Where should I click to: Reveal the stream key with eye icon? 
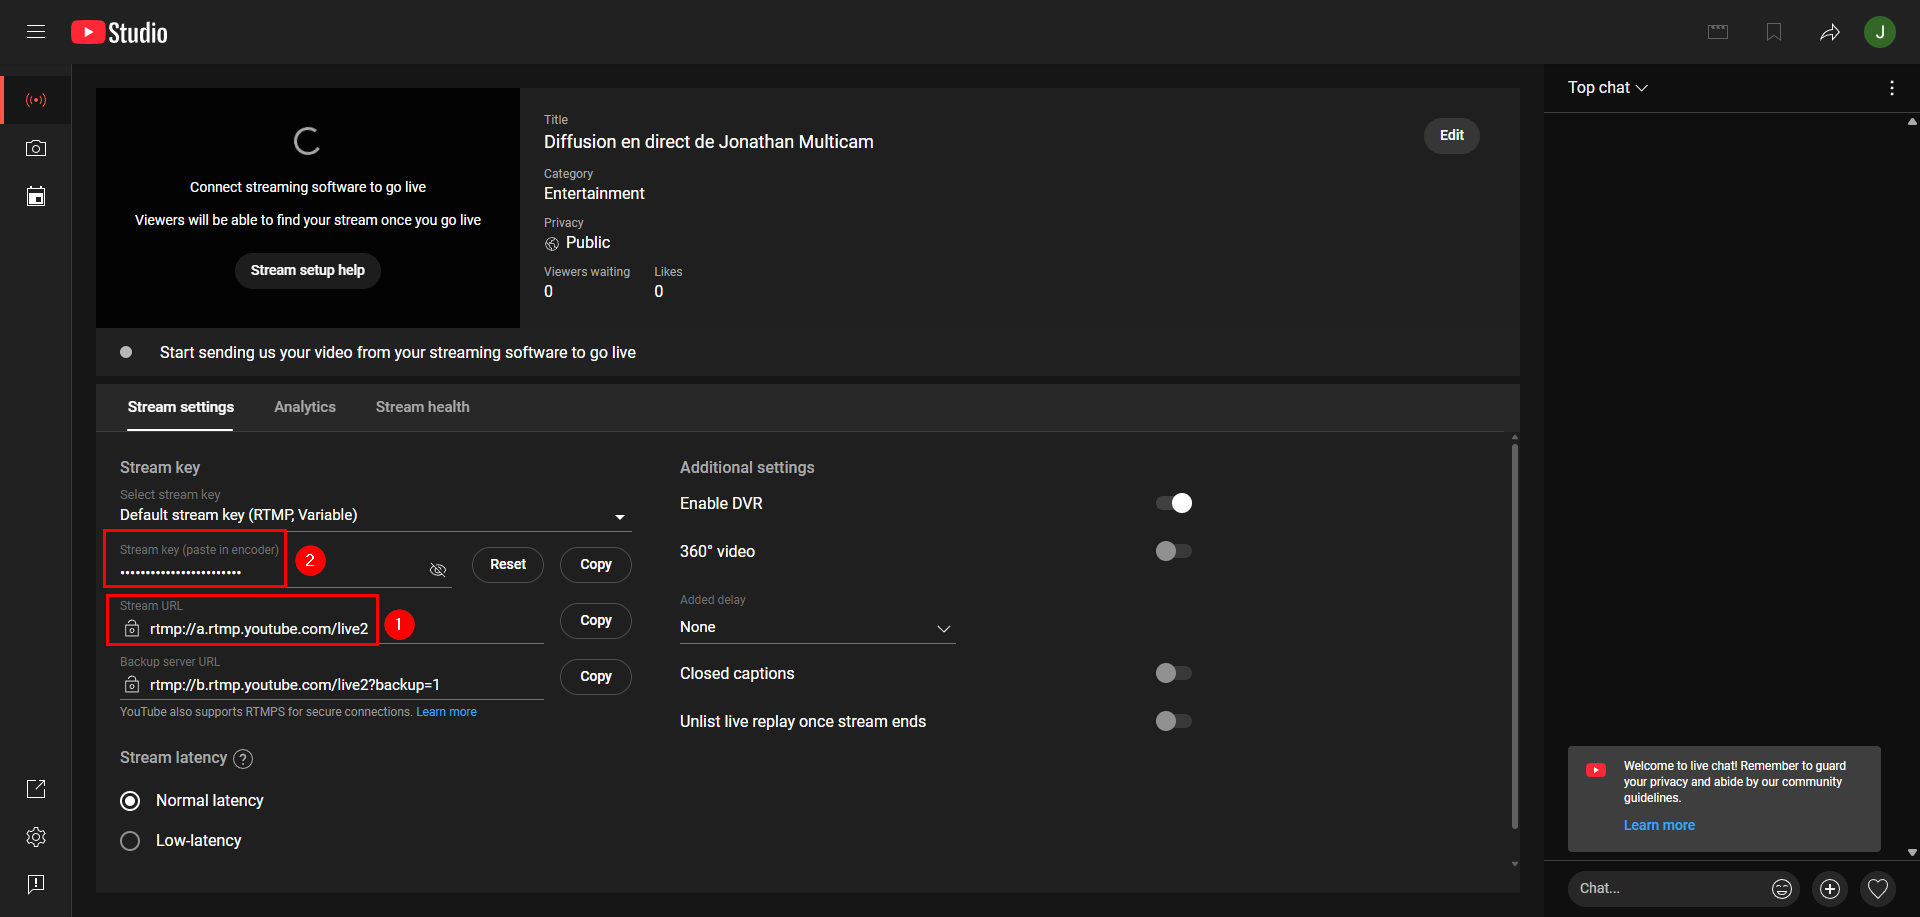[438, 570]
